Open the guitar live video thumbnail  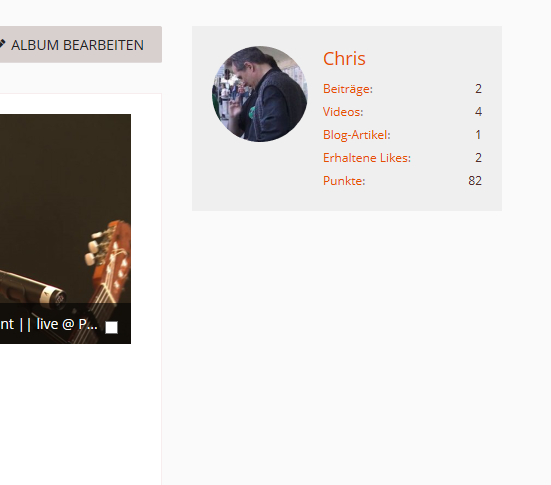pos(65,229)
